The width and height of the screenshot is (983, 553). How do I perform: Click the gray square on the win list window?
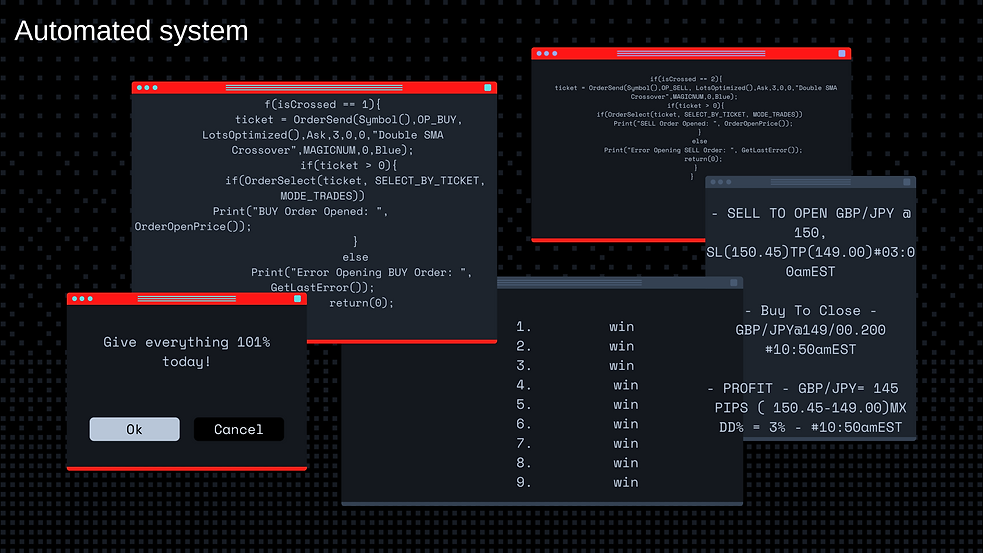733,283
